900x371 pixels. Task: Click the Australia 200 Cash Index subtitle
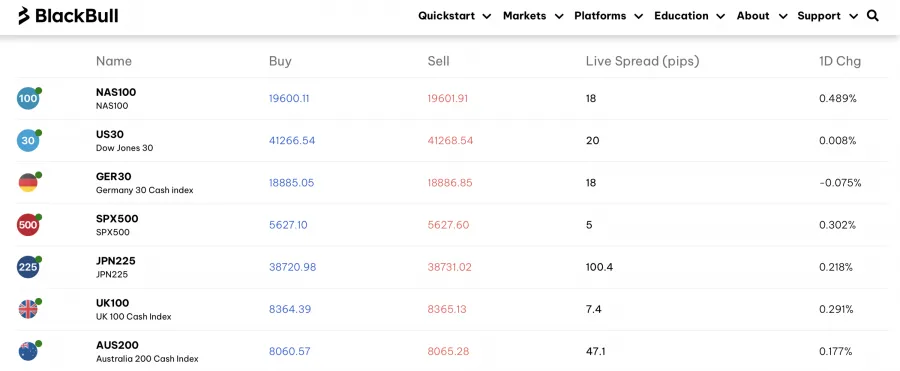(x=147, y=359)
